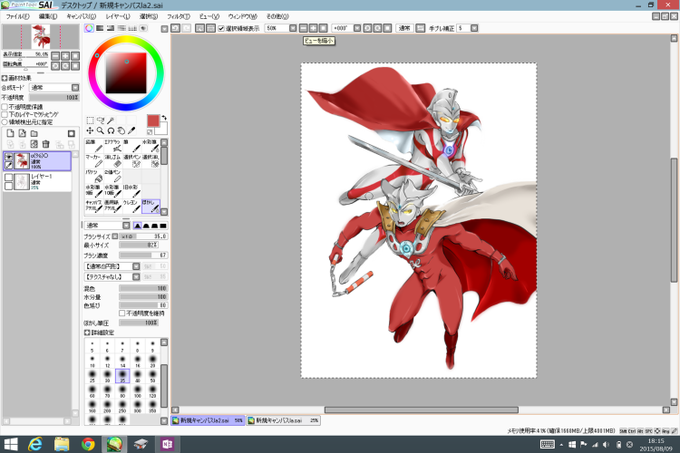Create a new linework layer

(x=22, y=134)
